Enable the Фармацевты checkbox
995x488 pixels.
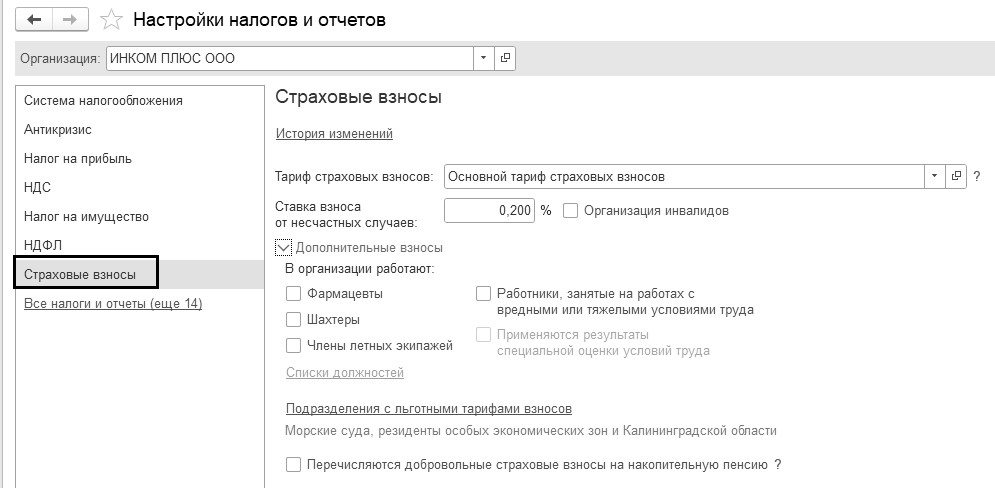coord(293,294)
